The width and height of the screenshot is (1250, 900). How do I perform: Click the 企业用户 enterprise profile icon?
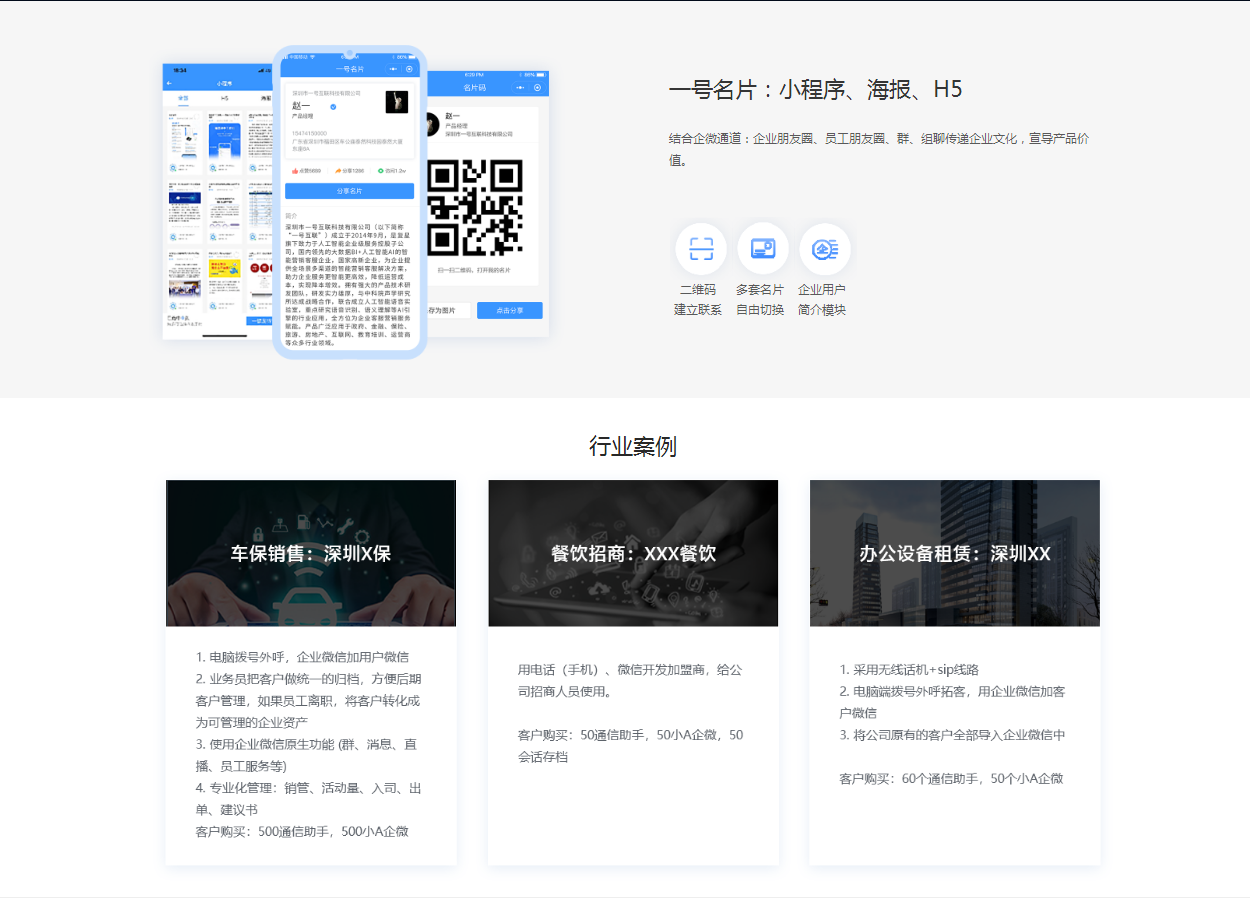tap(825, 249)
